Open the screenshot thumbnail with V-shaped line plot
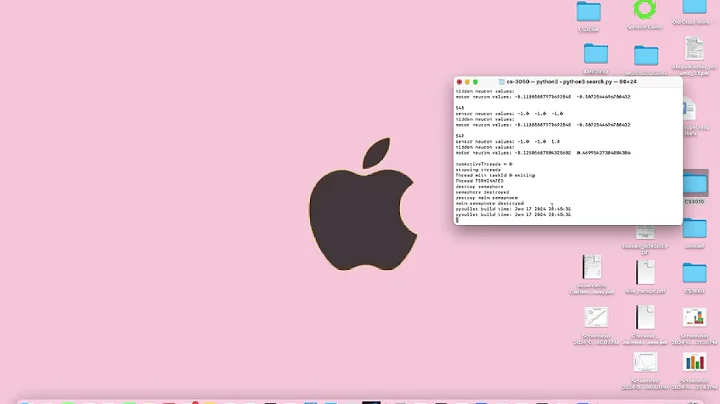The height and width of the screenshot is (404, 720). pos(645,362)
